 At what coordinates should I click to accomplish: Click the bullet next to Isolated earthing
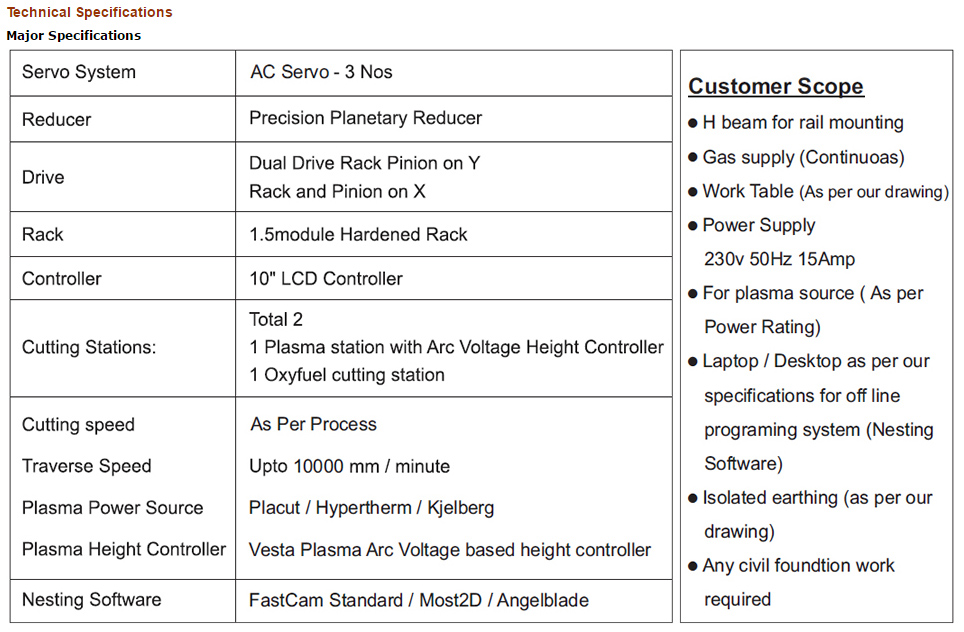(693, 498)
